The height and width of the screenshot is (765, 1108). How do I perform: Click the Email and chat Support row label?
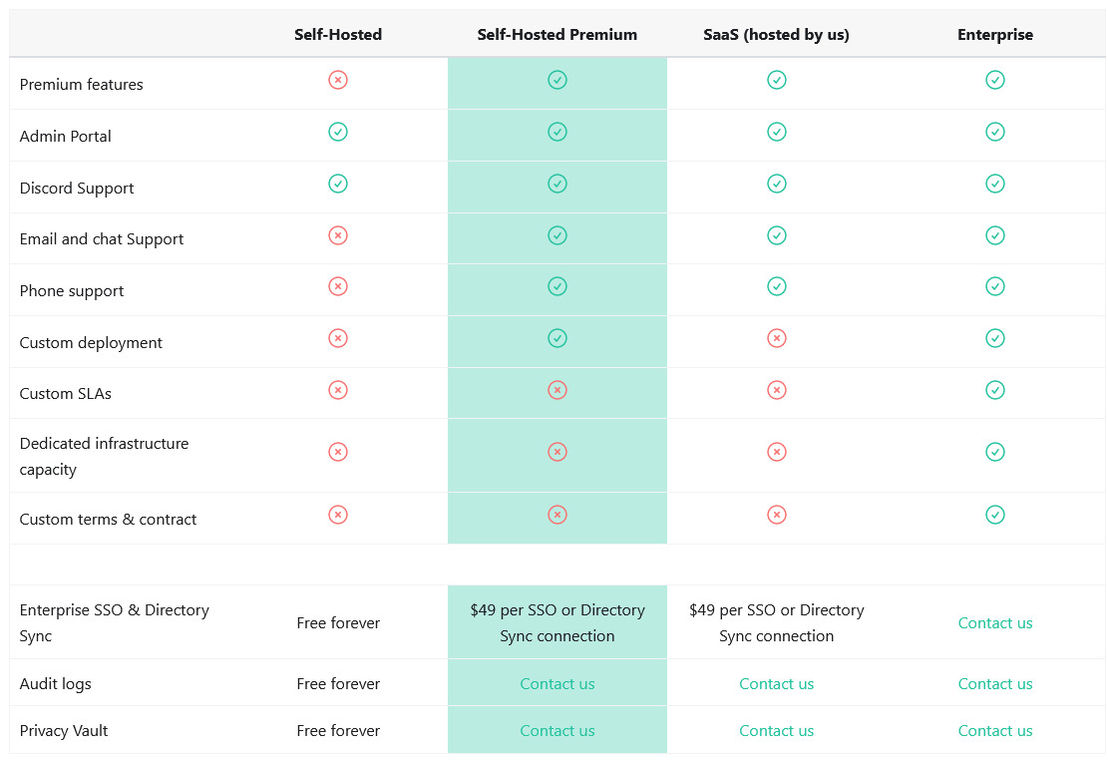click(101, 239)
